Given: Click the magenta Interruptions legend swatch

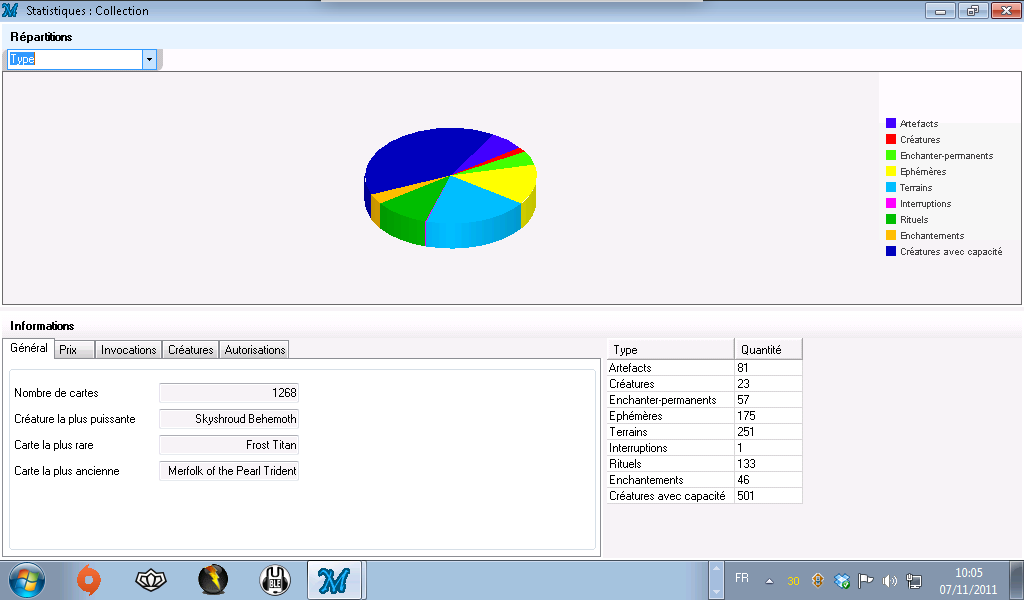Looking at the screenshot, I should [x=891, y=203].
